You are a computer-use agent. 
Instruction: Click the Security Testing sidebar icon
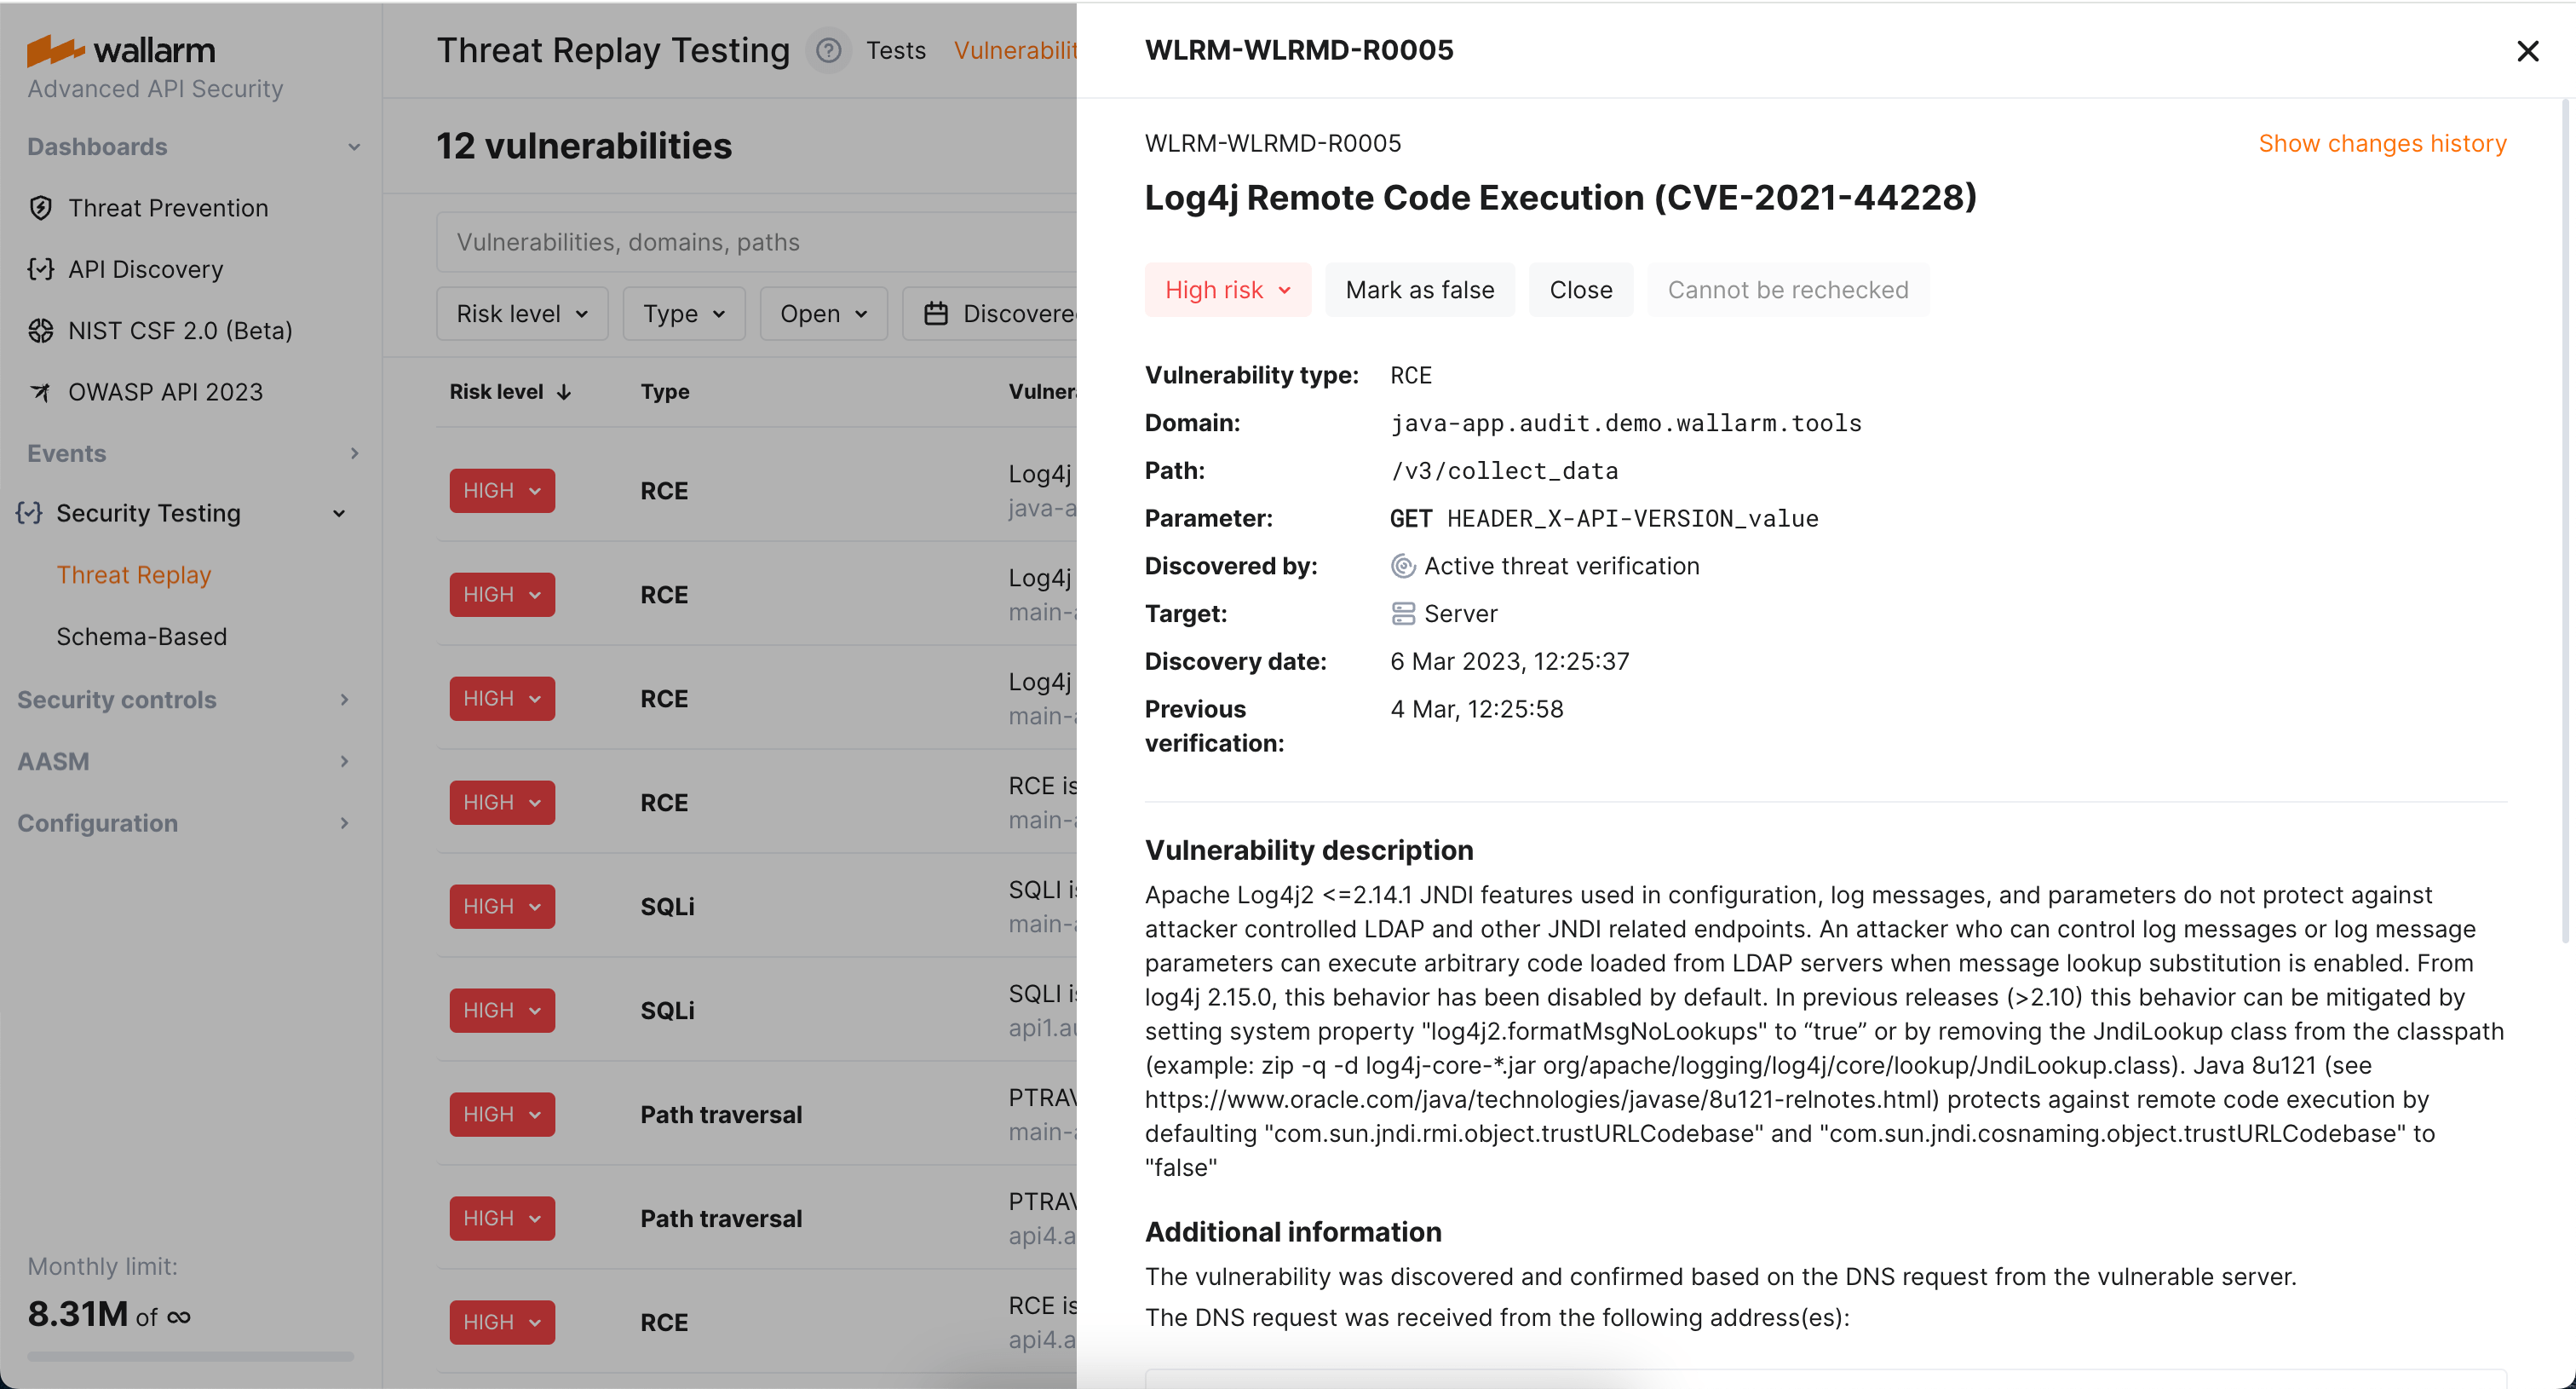[28, 513]
